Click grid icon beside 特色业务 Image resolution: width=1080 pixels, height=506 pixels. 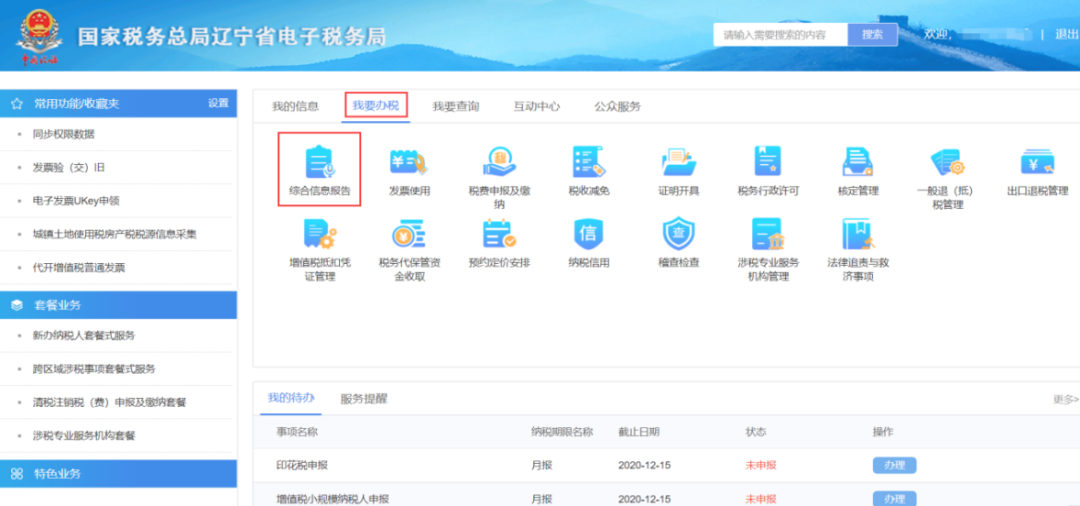tap(17, 474)
